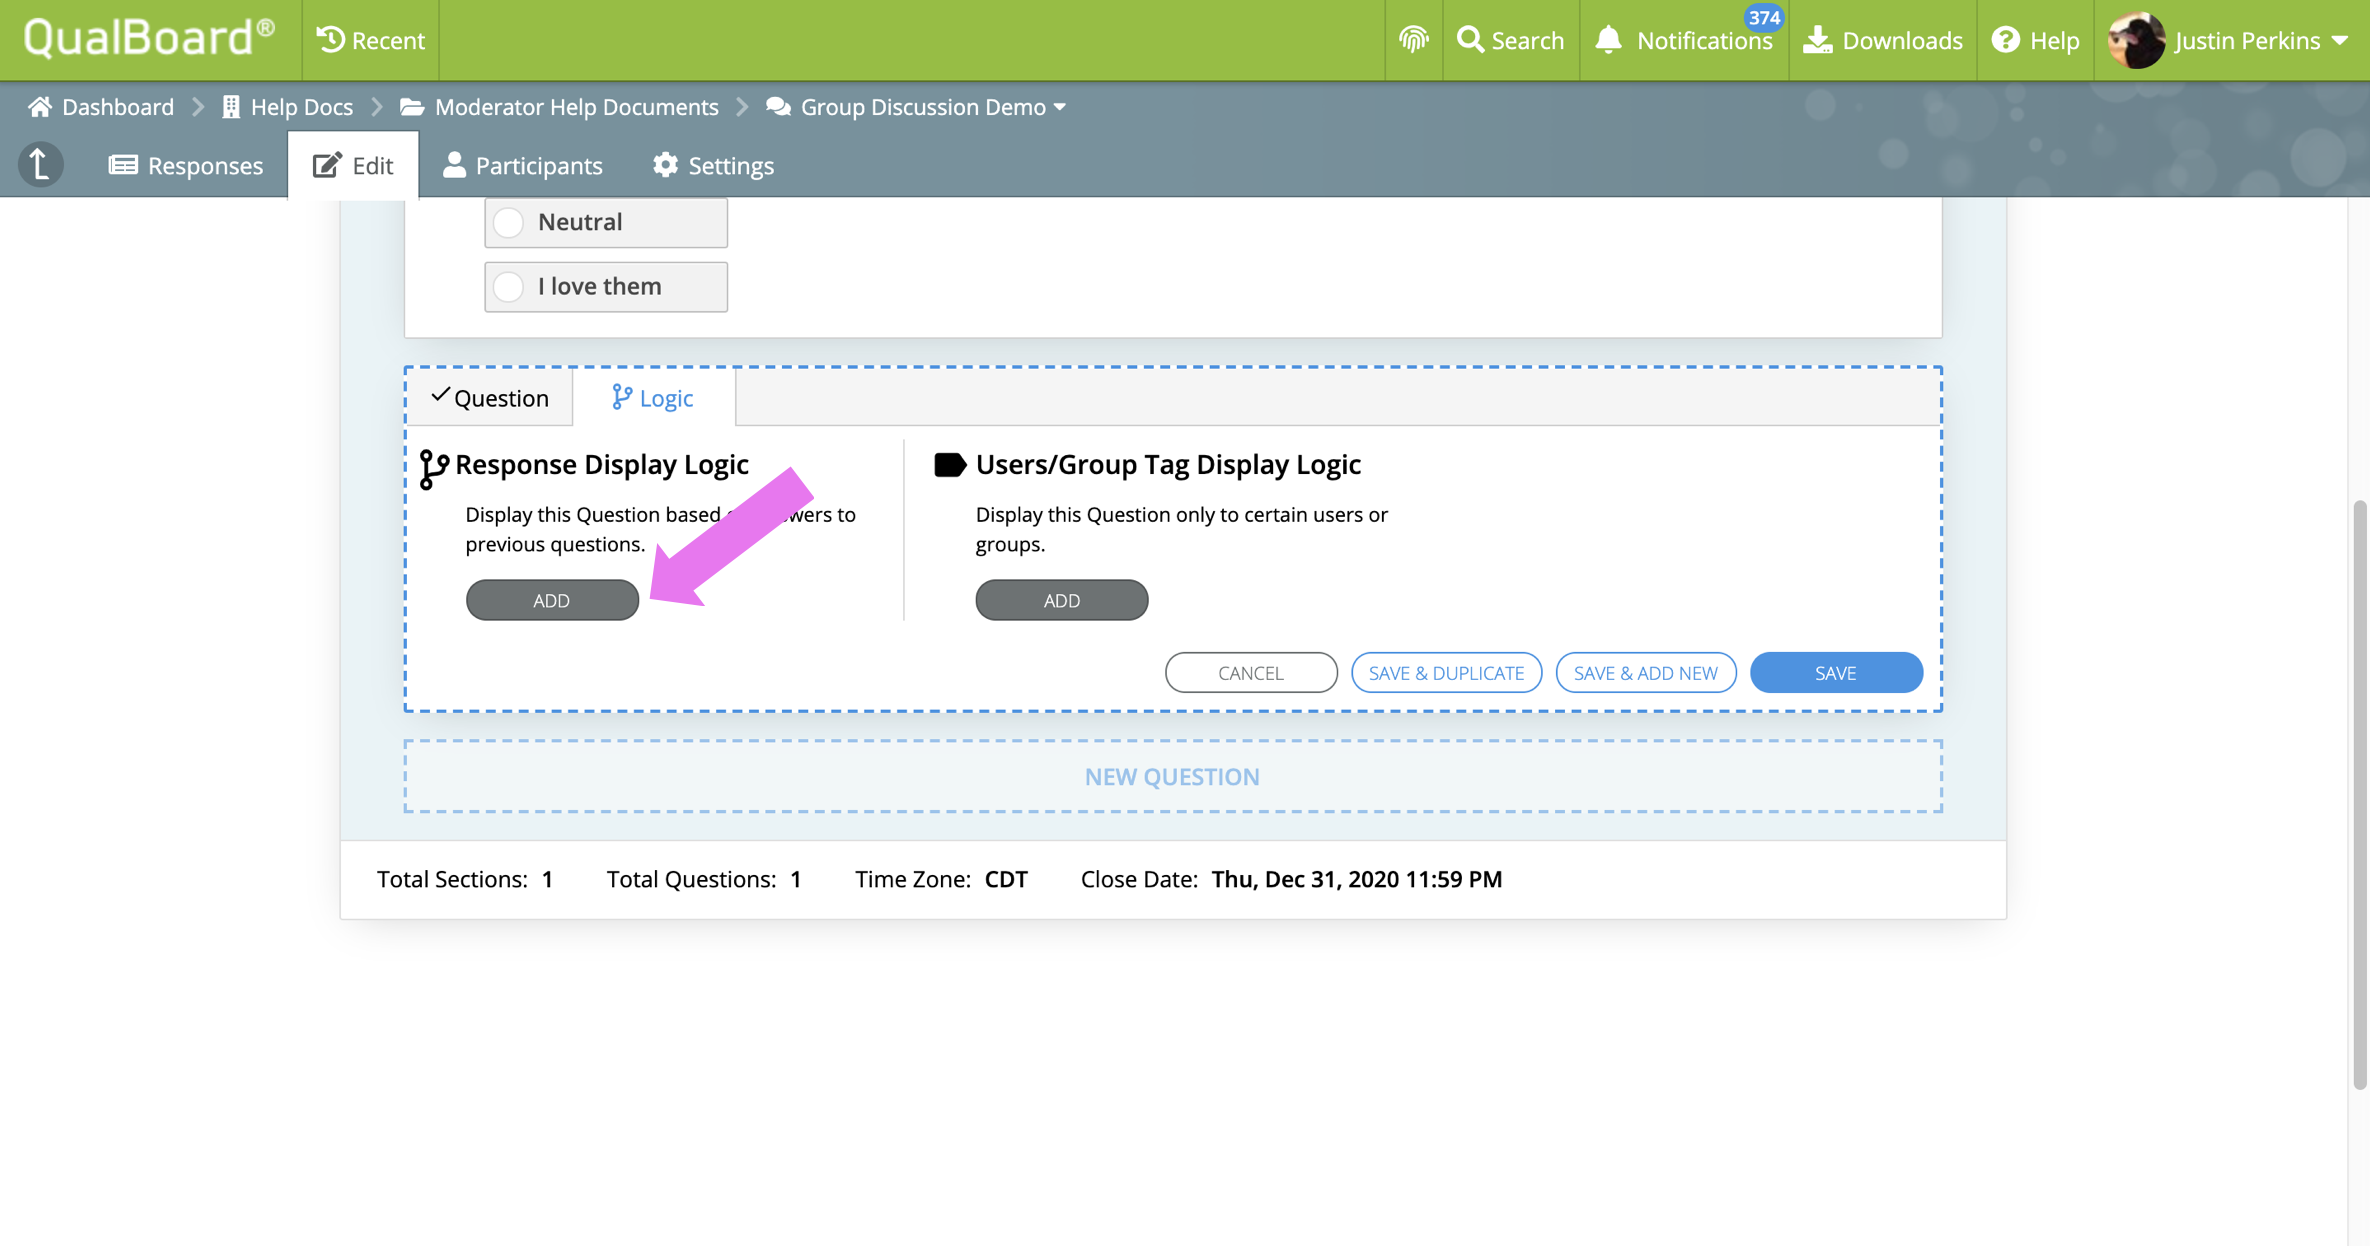Click the up-arrow back icon
This screenshot has width=2370, height=1246.
pos(41,164)
